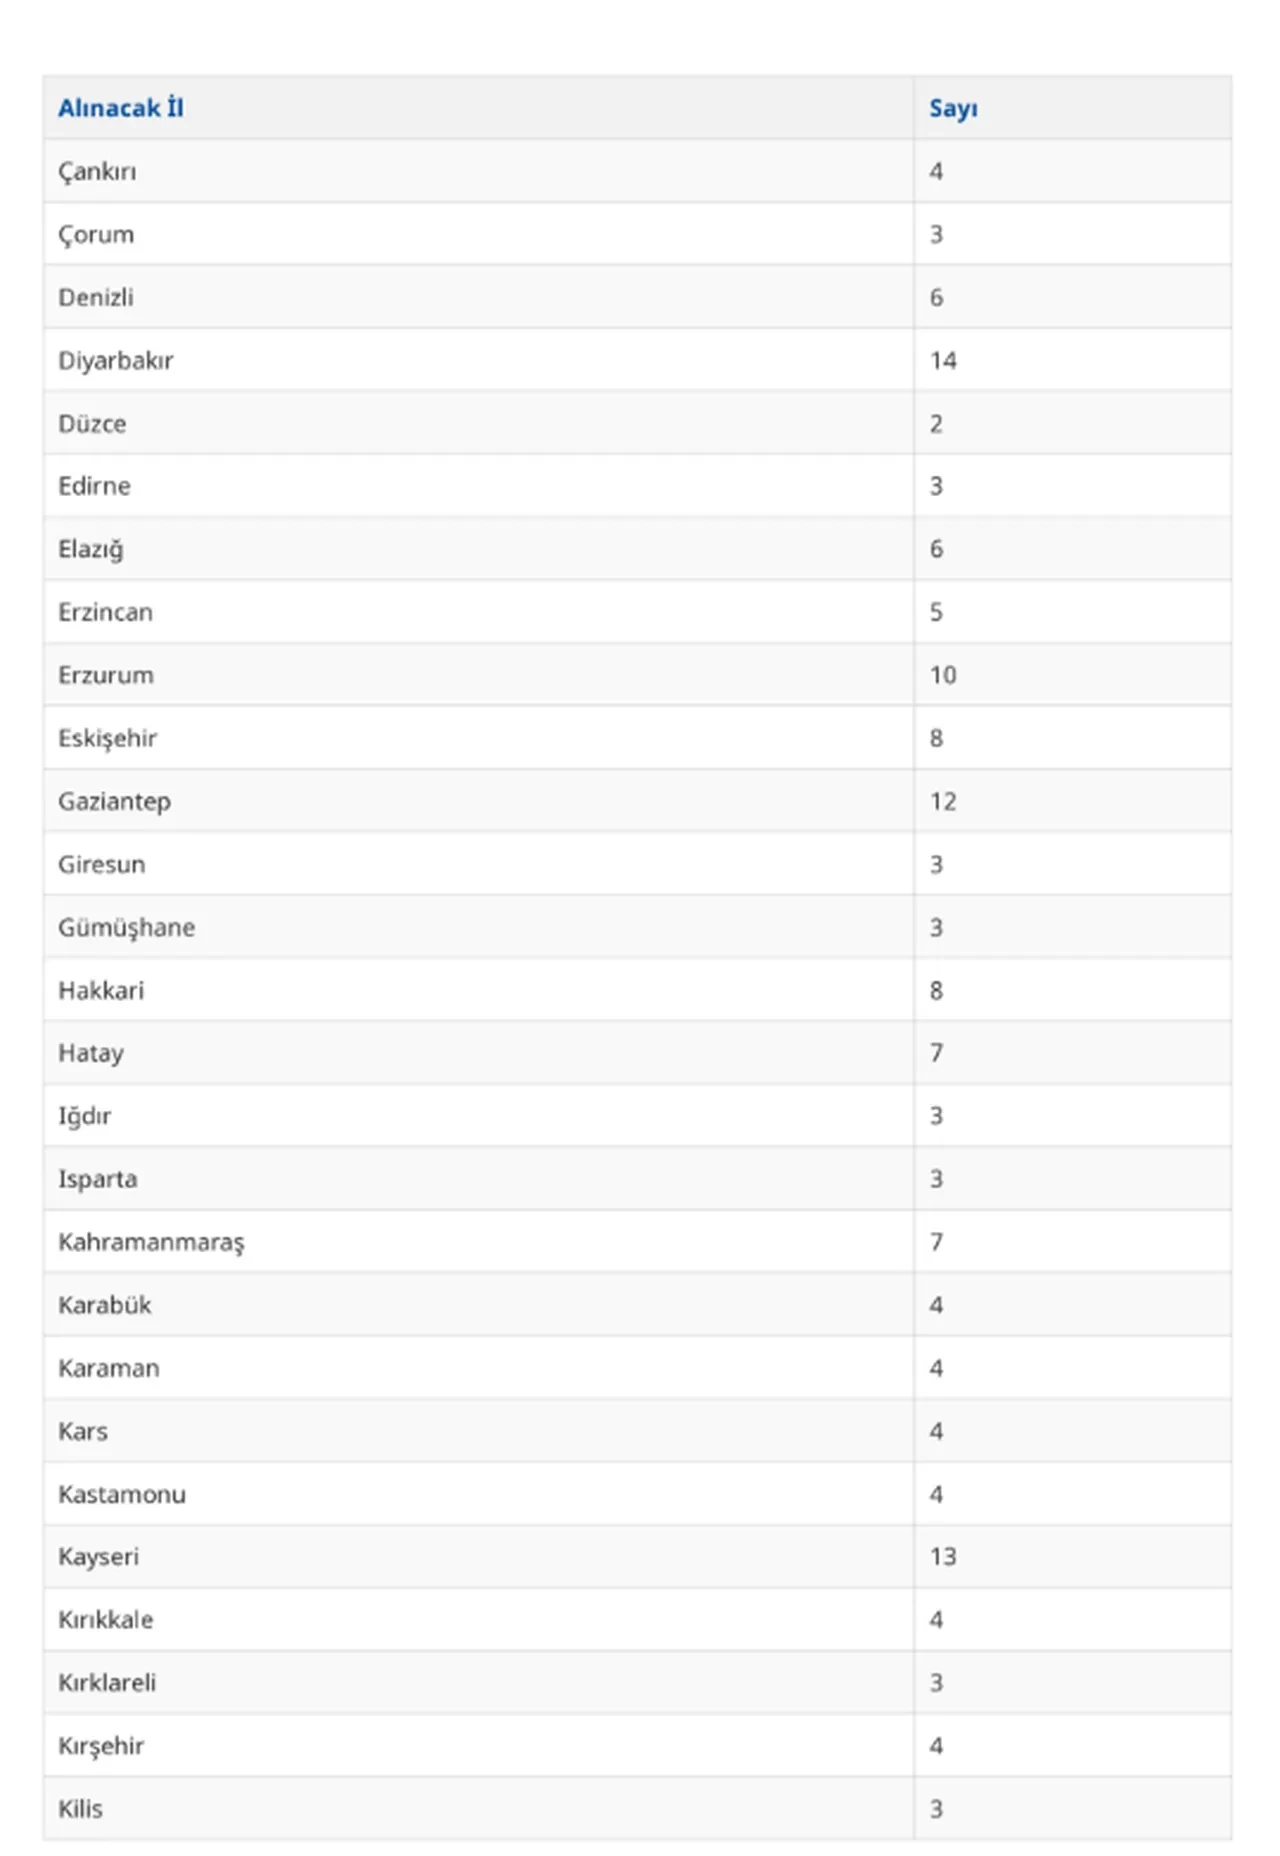This screenshot has width=1280, height=1856.
Task: Click the Kilis row at bottom
Action: (x=637, y=1808)
